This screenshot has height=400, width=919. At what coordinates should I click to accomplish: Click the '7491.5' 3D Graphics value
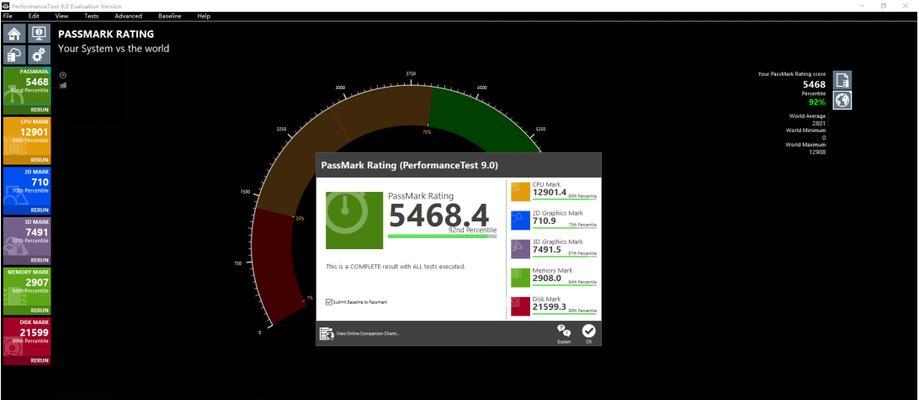(546, 249)
